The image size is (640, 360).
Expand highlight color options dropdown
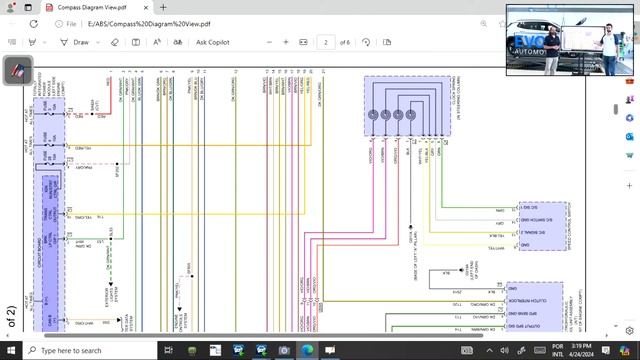[44, 42]
